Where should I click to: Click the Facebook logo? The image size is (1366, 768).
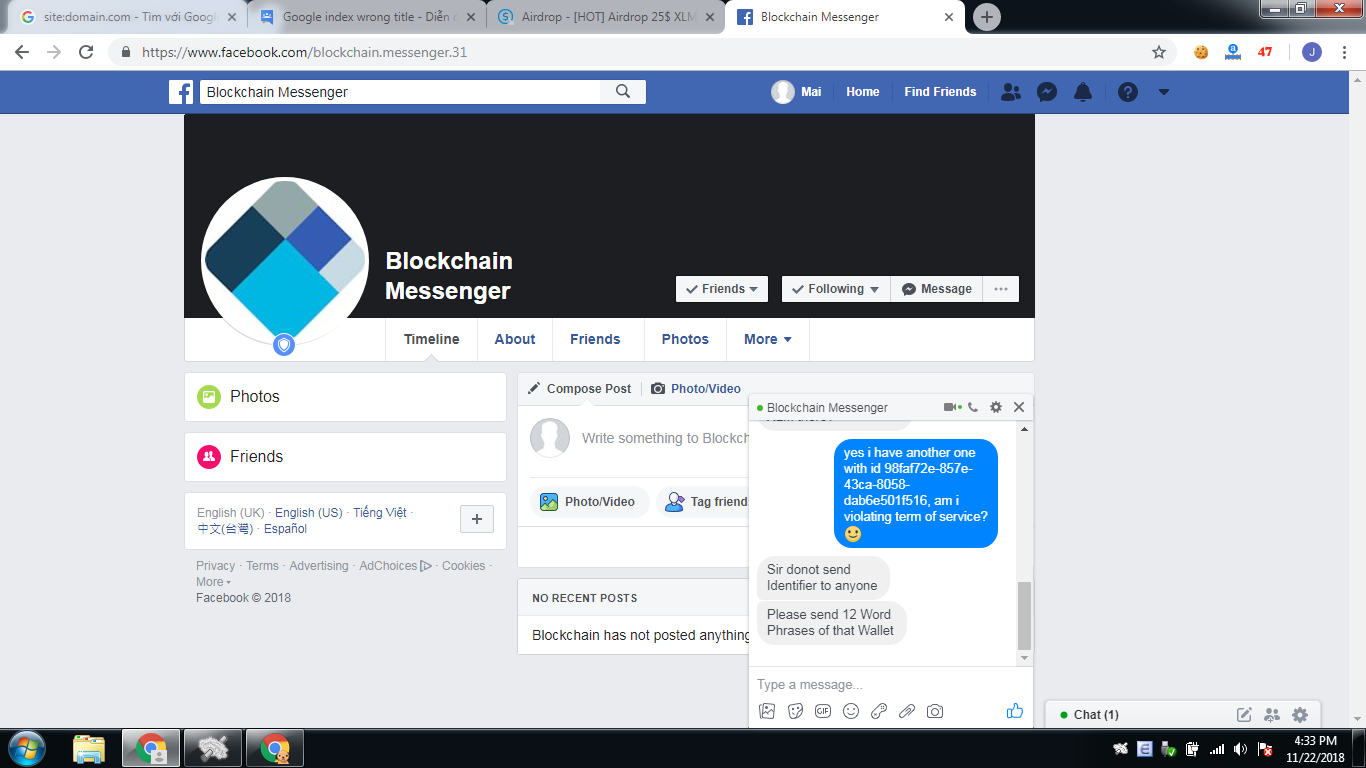click(181, 92)
